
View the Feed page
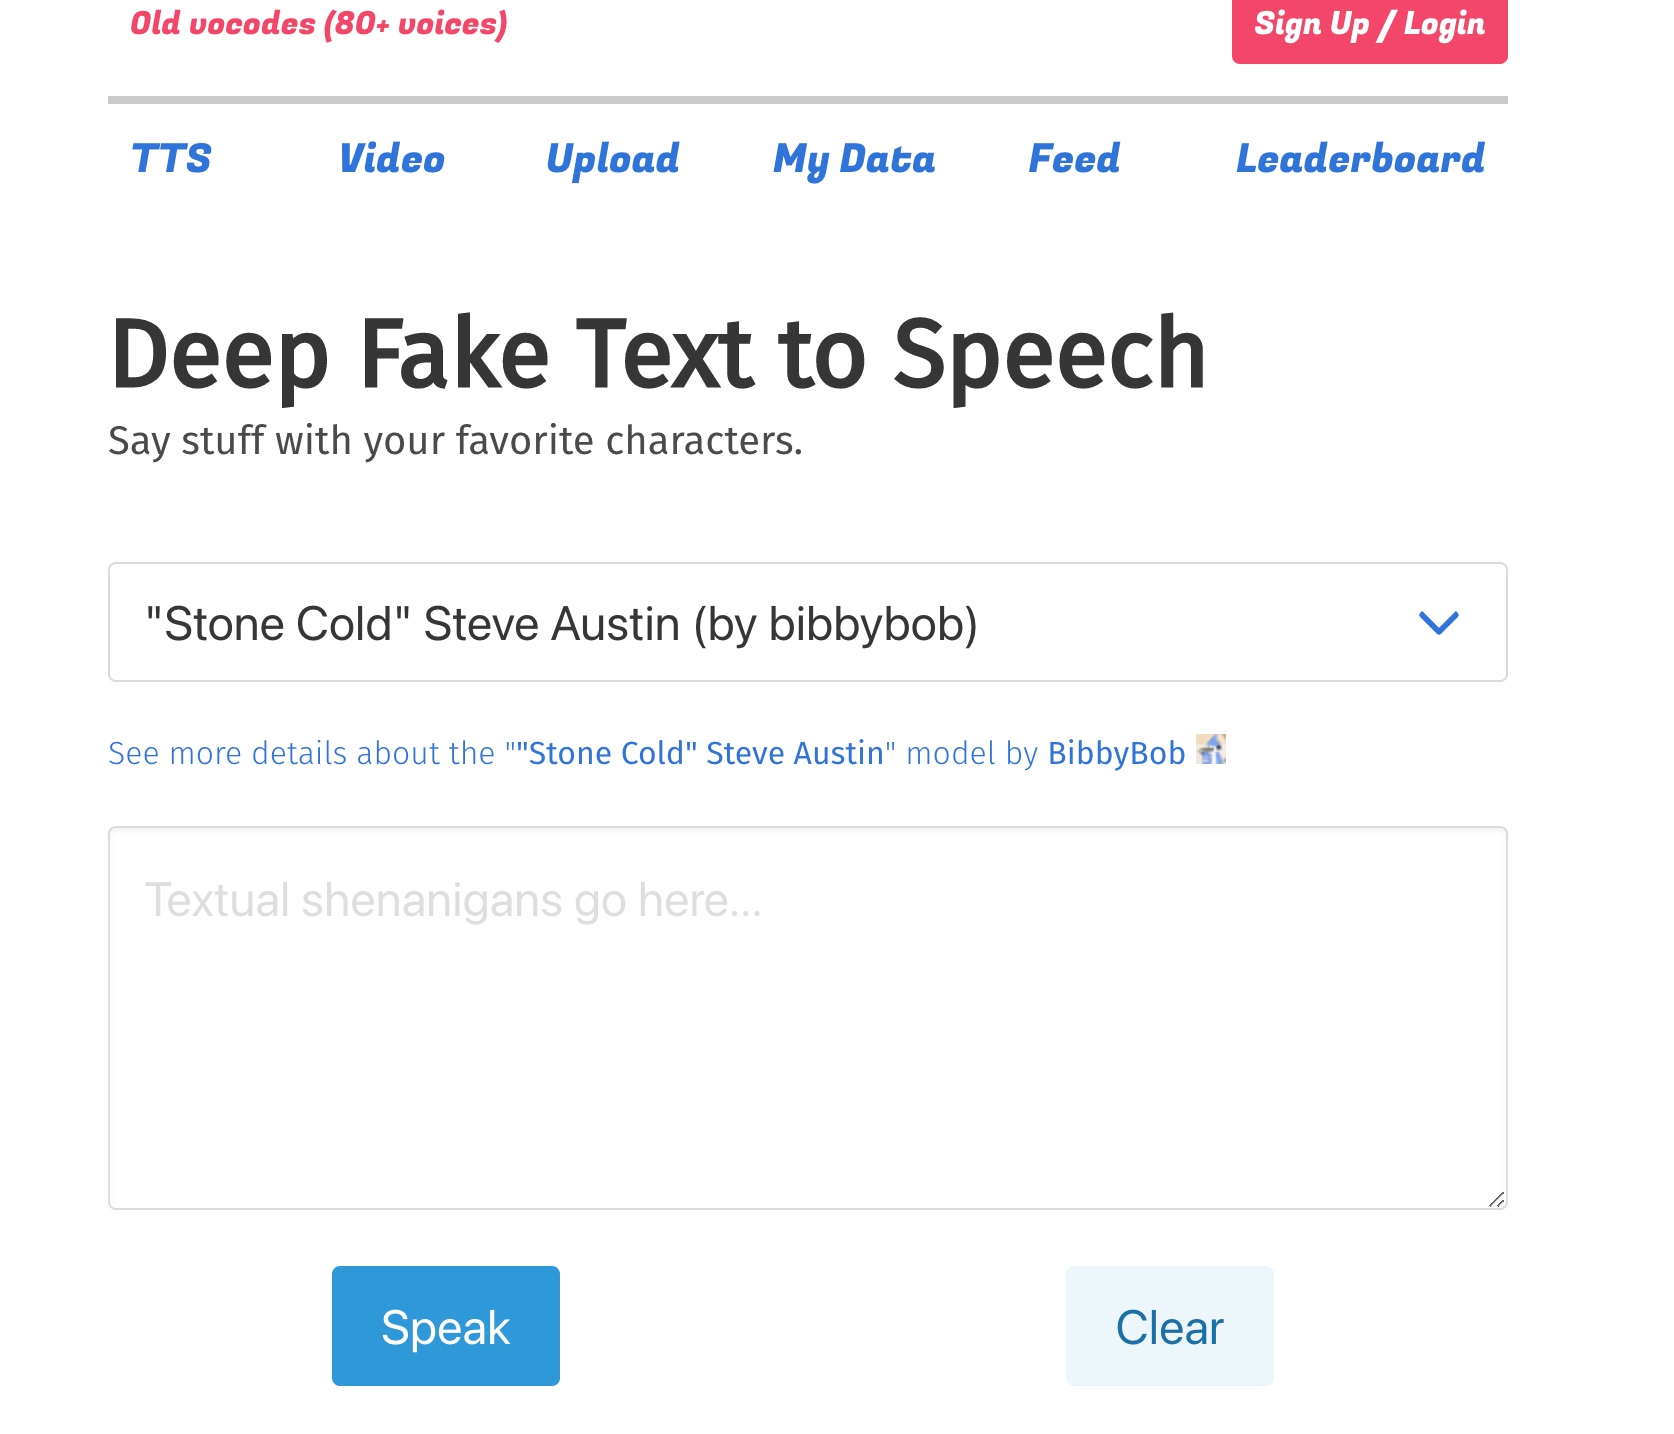tap(1074, 159)
